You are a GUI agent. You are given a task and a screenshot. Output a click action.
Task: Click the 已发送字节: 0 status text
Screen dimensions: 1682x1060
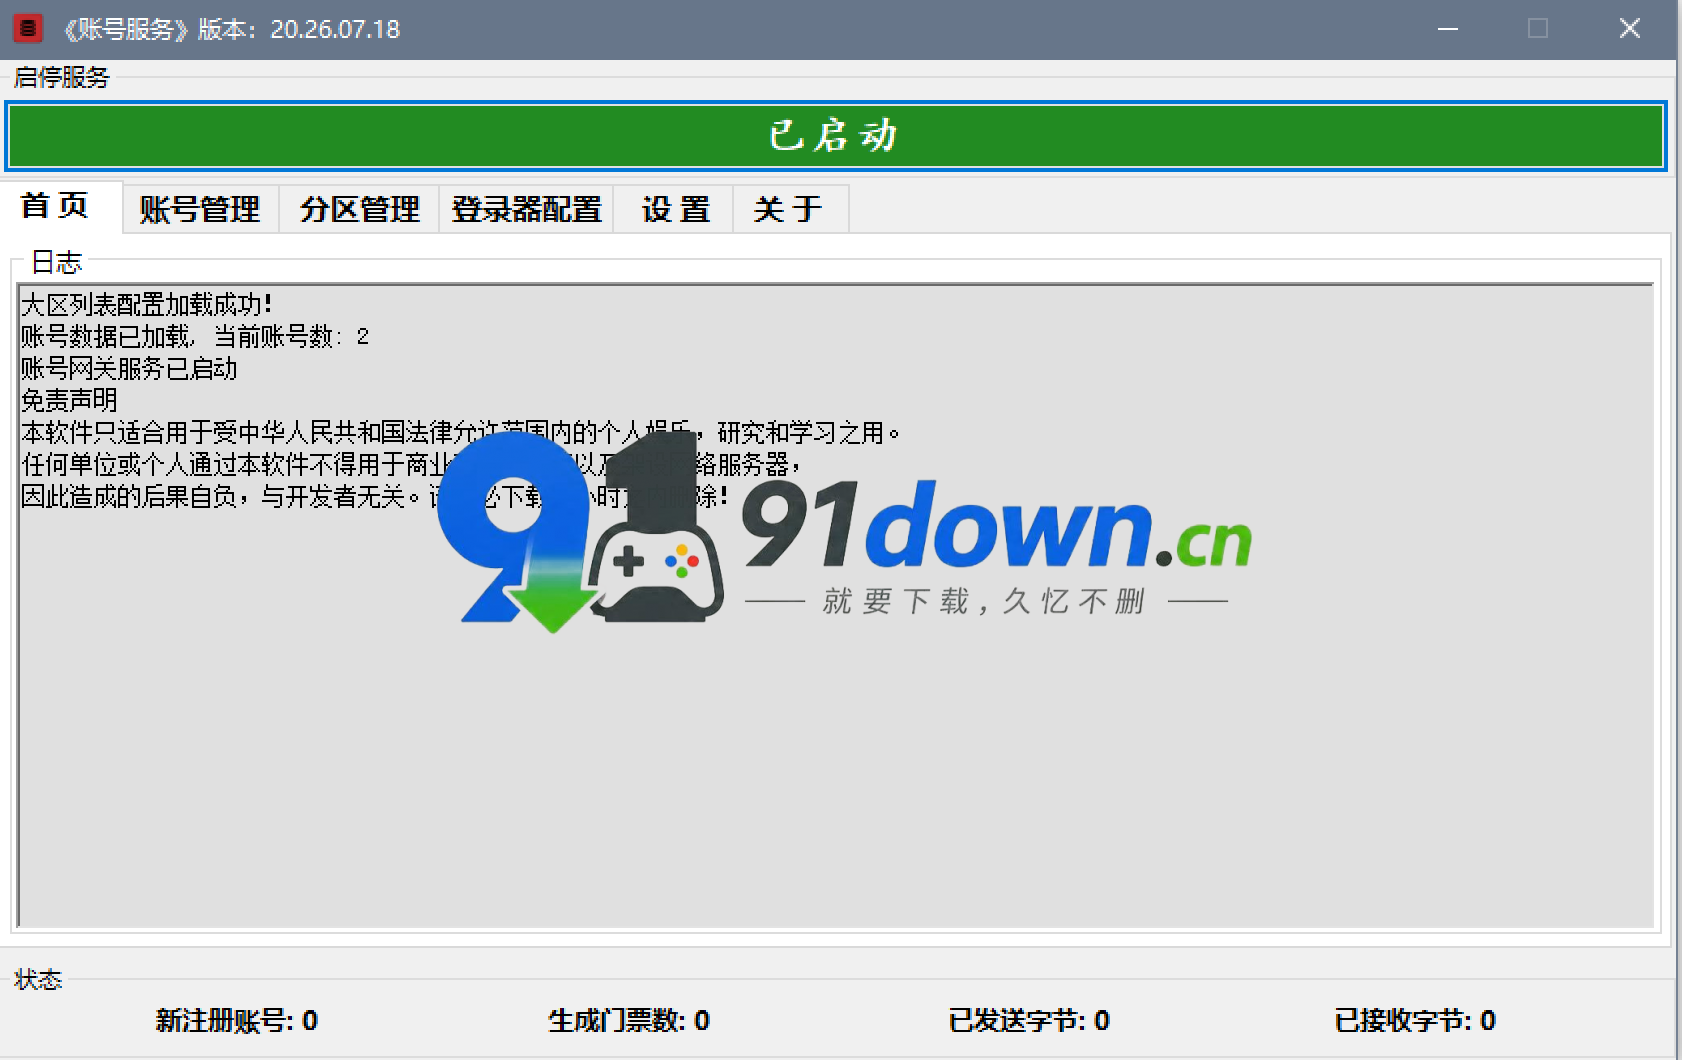[x=1029, y=1020]
